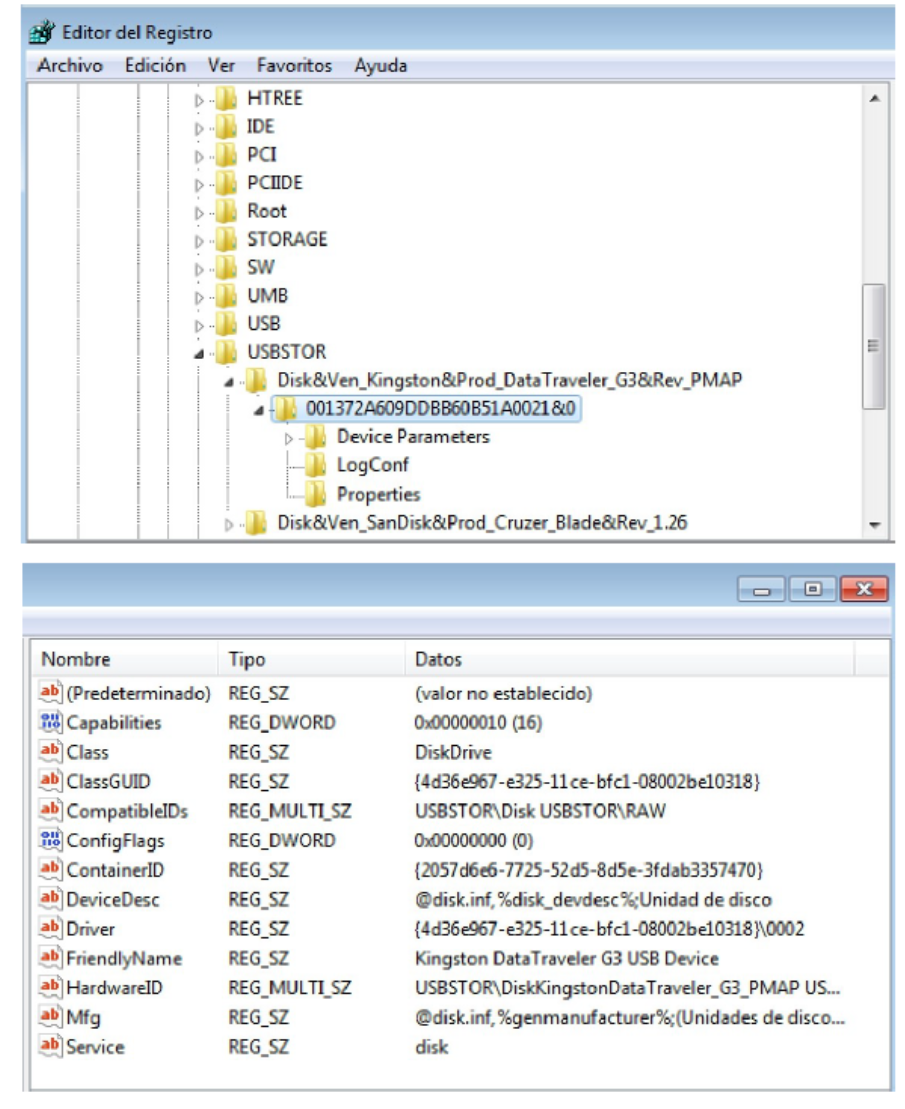Select the 001372A609DDBB60B51A0021&0 key
This screenshot has width=905, height=1109.
point(440,409)
